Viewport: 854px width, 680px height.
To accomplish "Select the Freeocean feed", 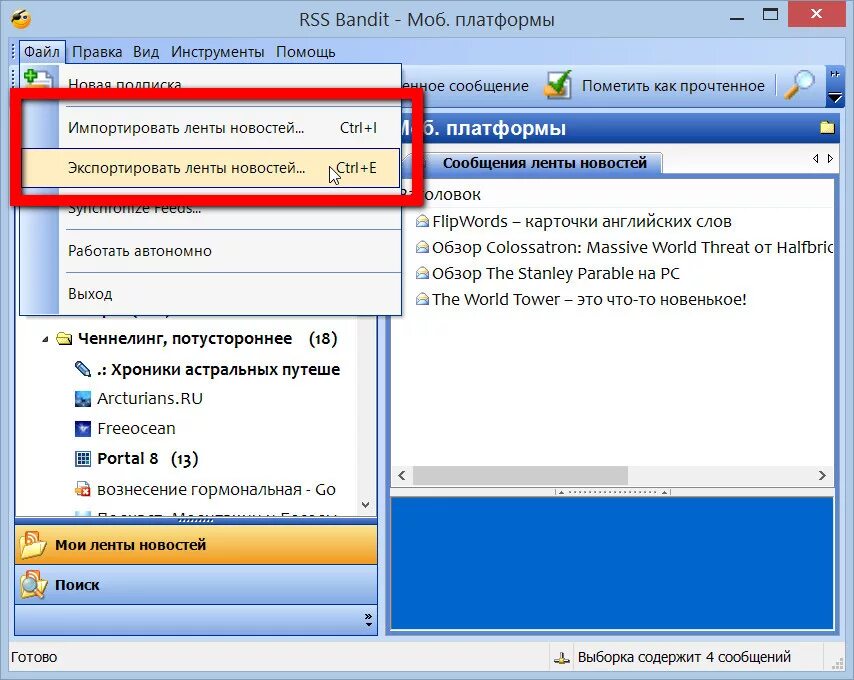I will [x=136, y=429].
